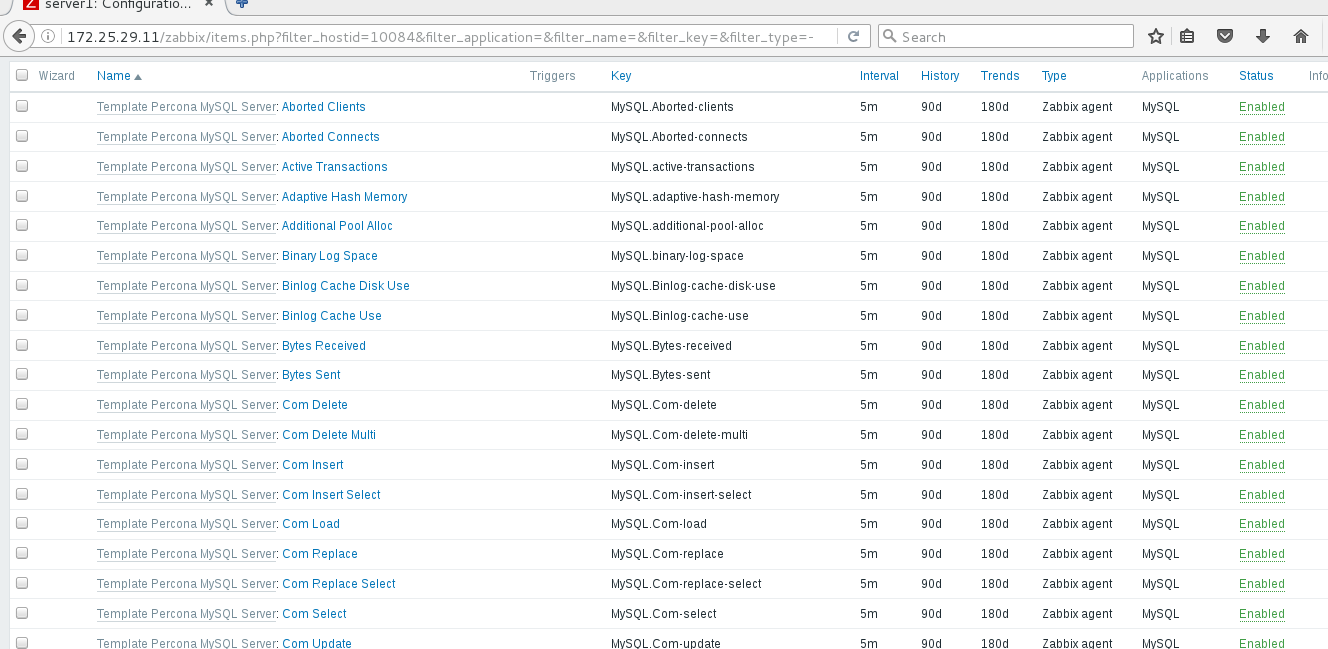1328x649 pixels.
Task: Check the Bytes Received row checkbox
Action: pyautogui.click(x=22, y=345)
